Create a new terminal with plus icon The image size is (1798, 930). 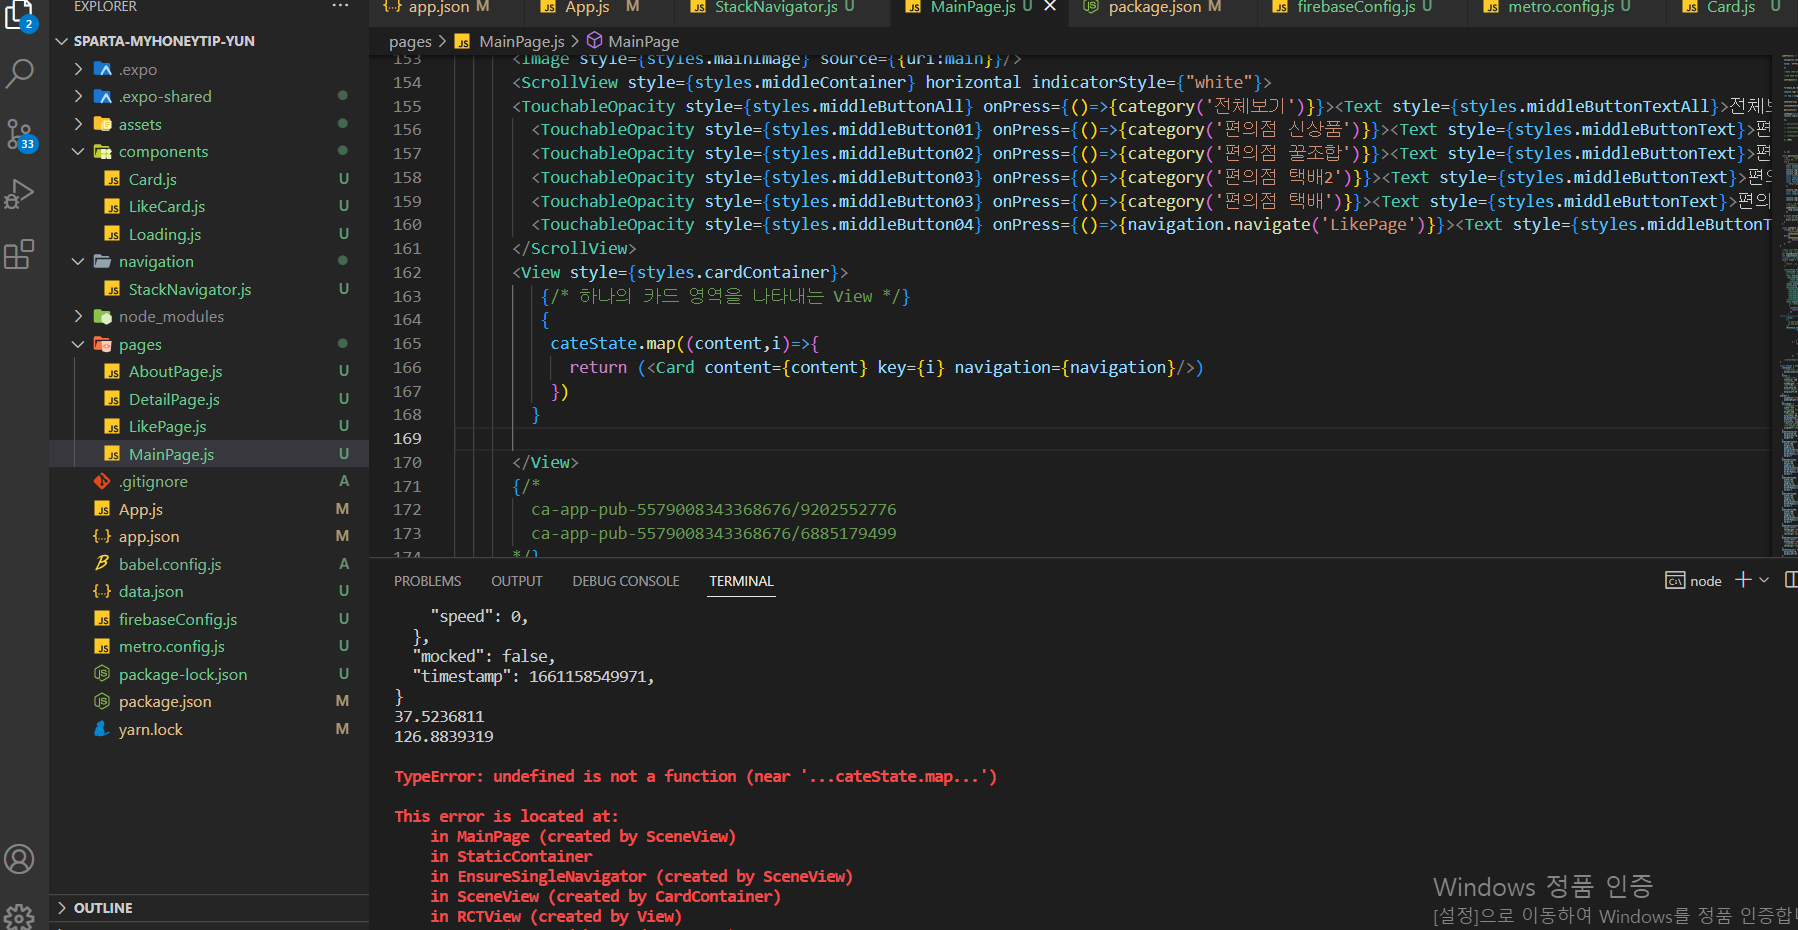point(1743,580)
